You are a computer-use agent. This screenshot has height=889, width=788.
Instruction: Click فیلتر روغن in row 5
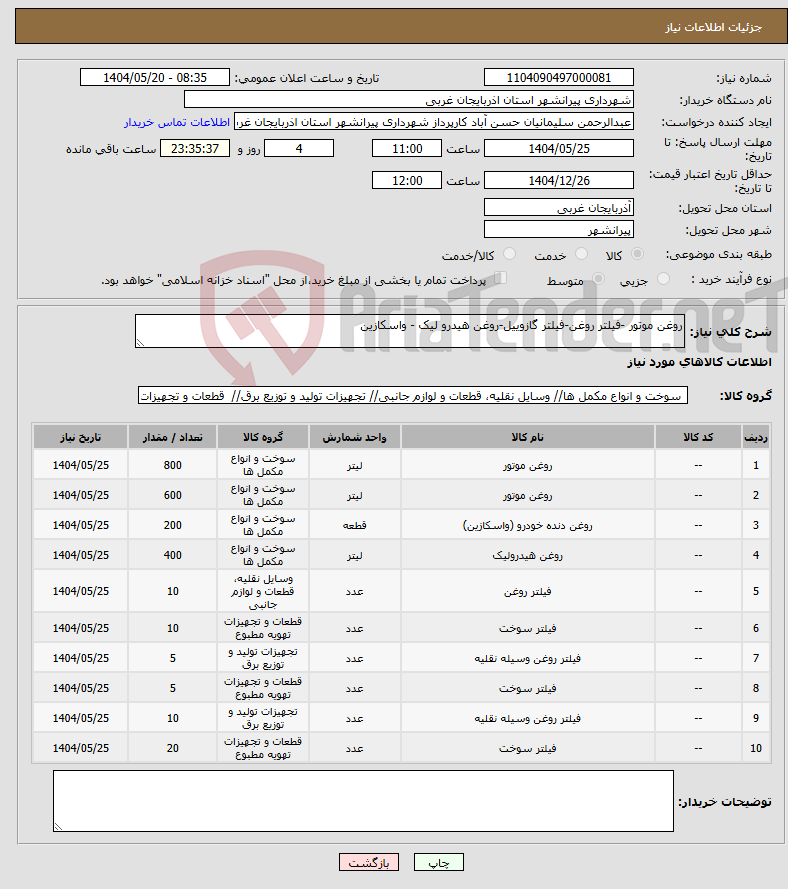click(x=528, y=591)
